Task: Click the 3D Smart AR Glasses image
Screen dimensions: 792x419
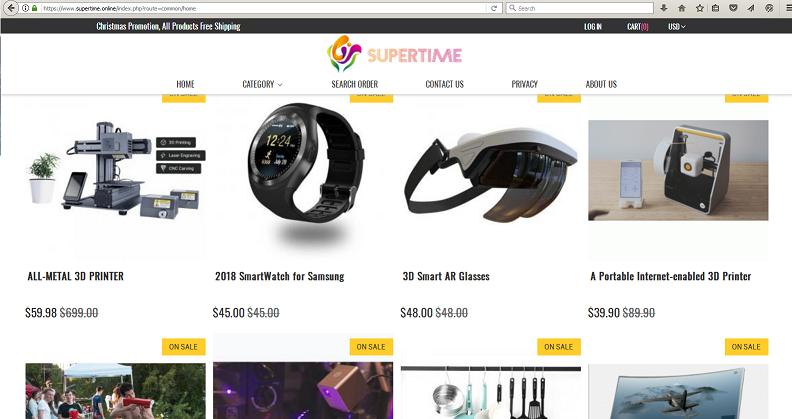Action: (490, 175)
